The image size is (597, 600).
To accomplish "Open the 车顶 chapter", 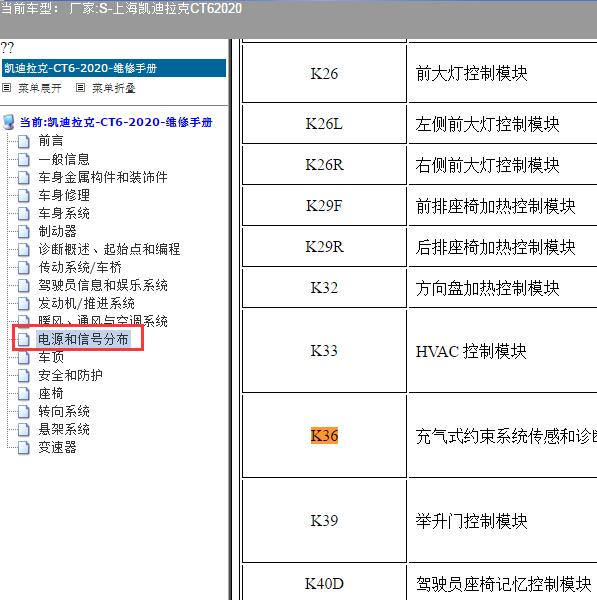I will (x=51, y=357).
